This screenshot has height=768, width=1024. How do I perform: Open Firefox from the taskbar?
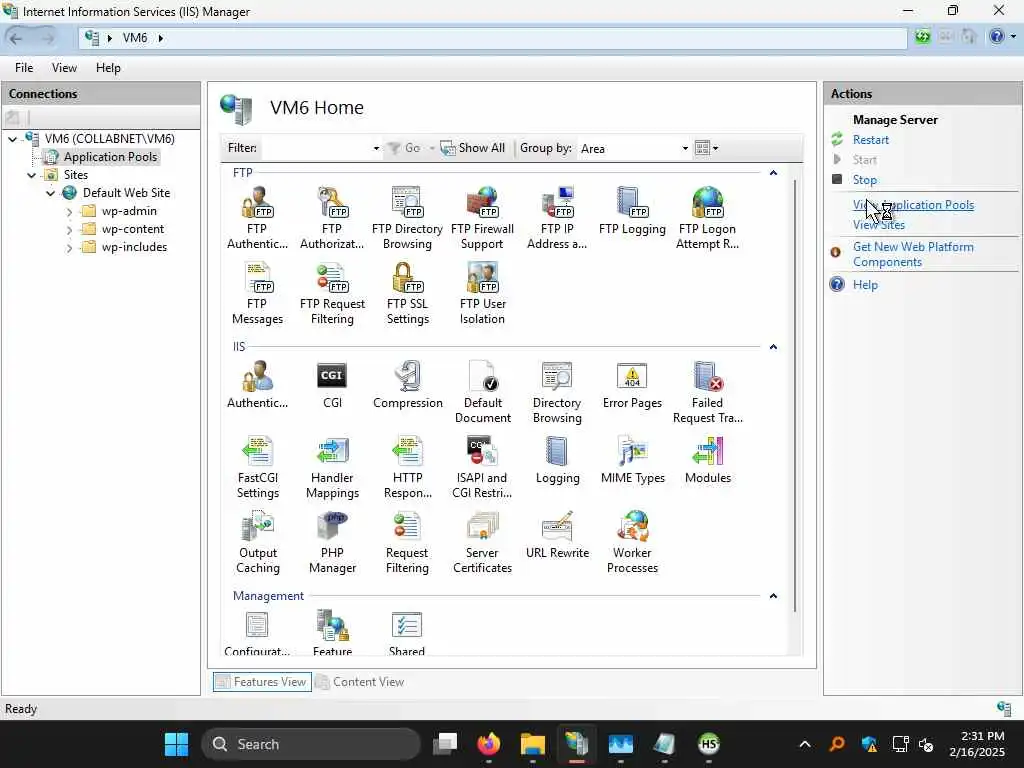pos(488,744)
